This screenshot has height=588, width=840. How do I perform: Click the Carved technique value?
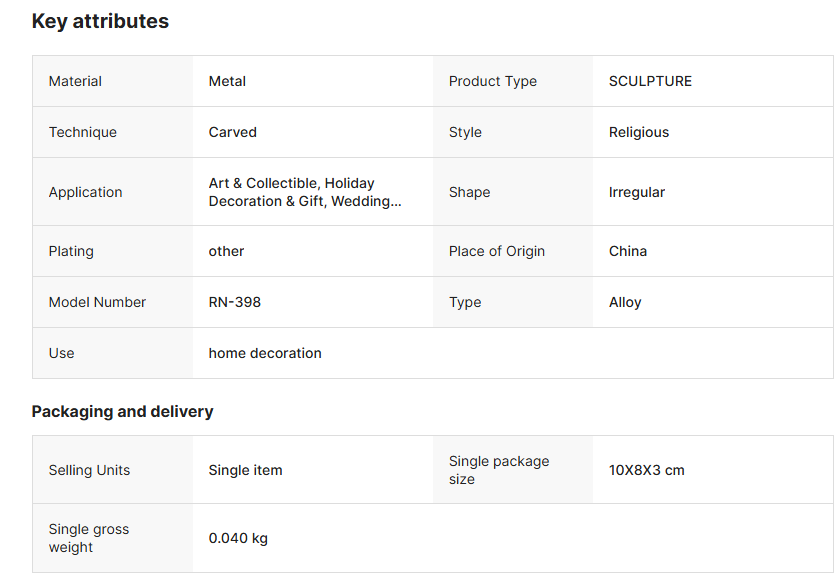point(232,132)
